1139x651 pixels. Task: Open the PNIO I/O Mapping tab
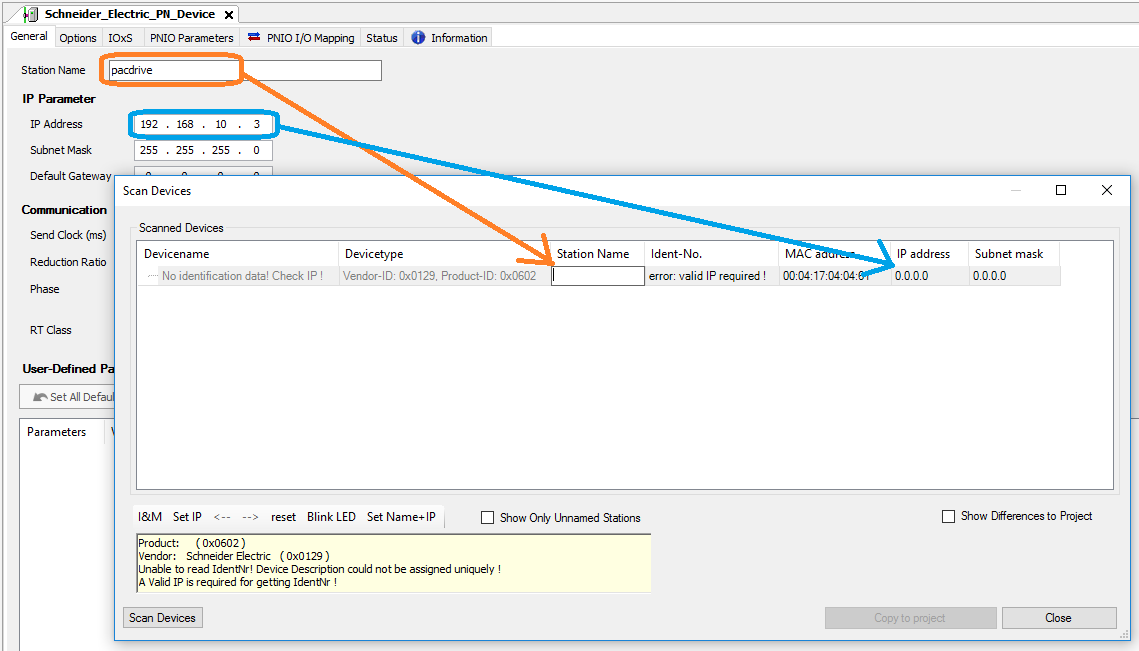pyautogui.click(x=301, y=38)
